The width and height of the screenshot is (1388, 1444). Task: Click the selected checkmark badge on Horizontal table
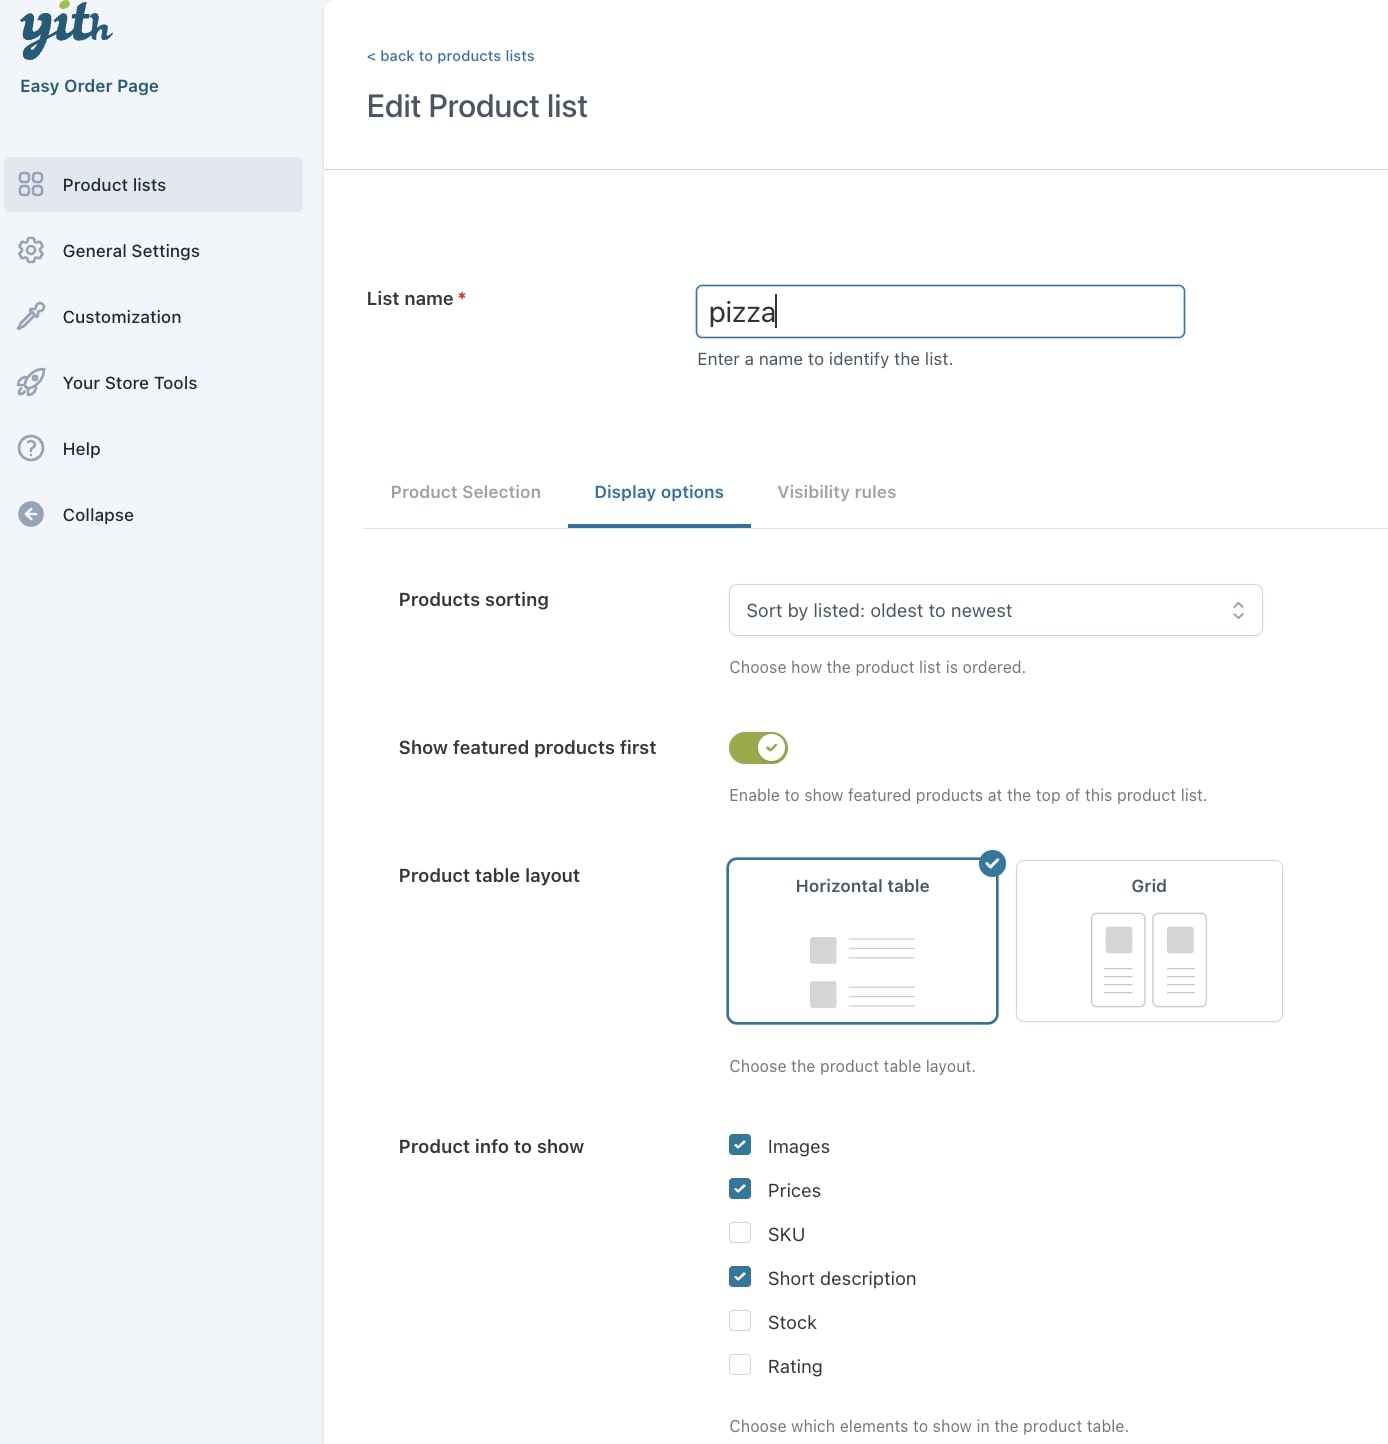click(992, 863)
